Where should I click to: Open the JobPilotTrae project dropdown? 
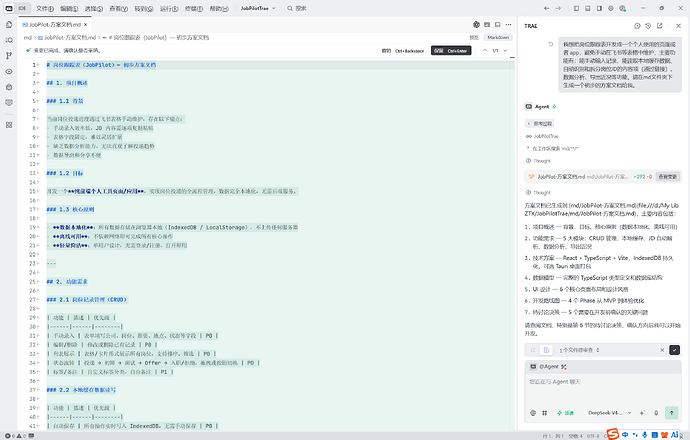click(258, 8)
